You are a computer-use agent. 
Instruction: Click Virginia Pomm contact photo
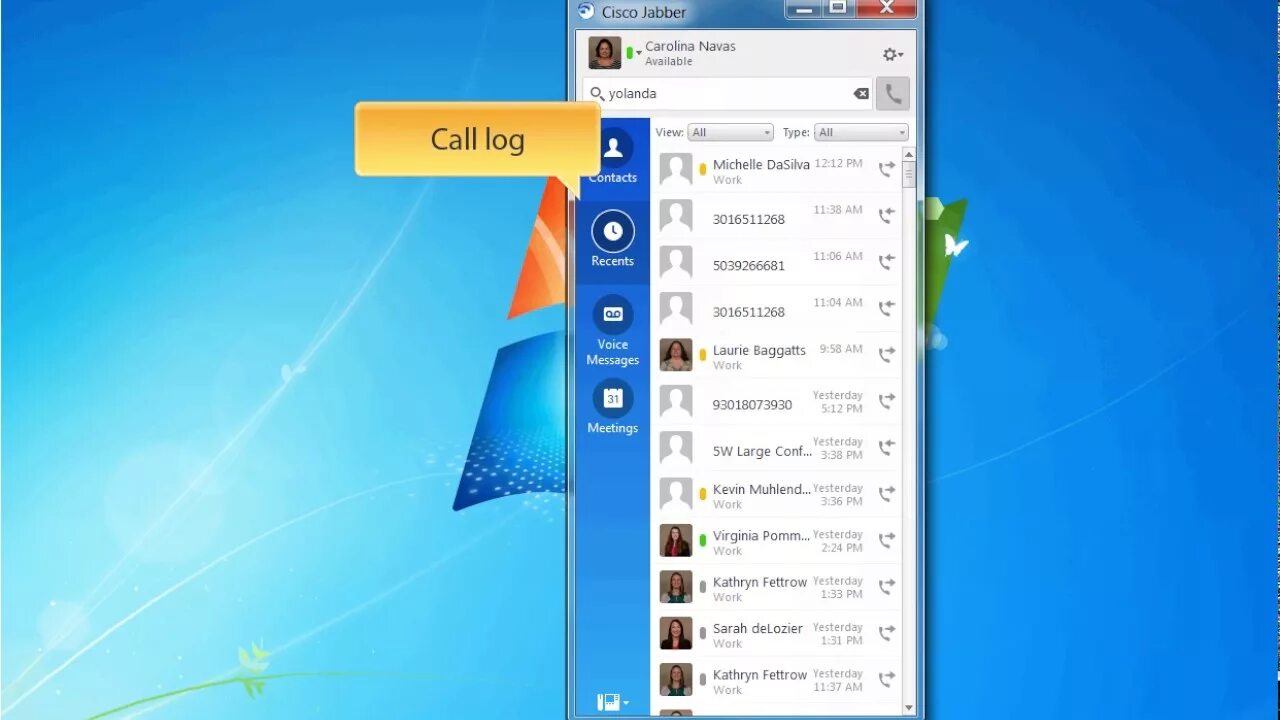[x=676, y=541]
